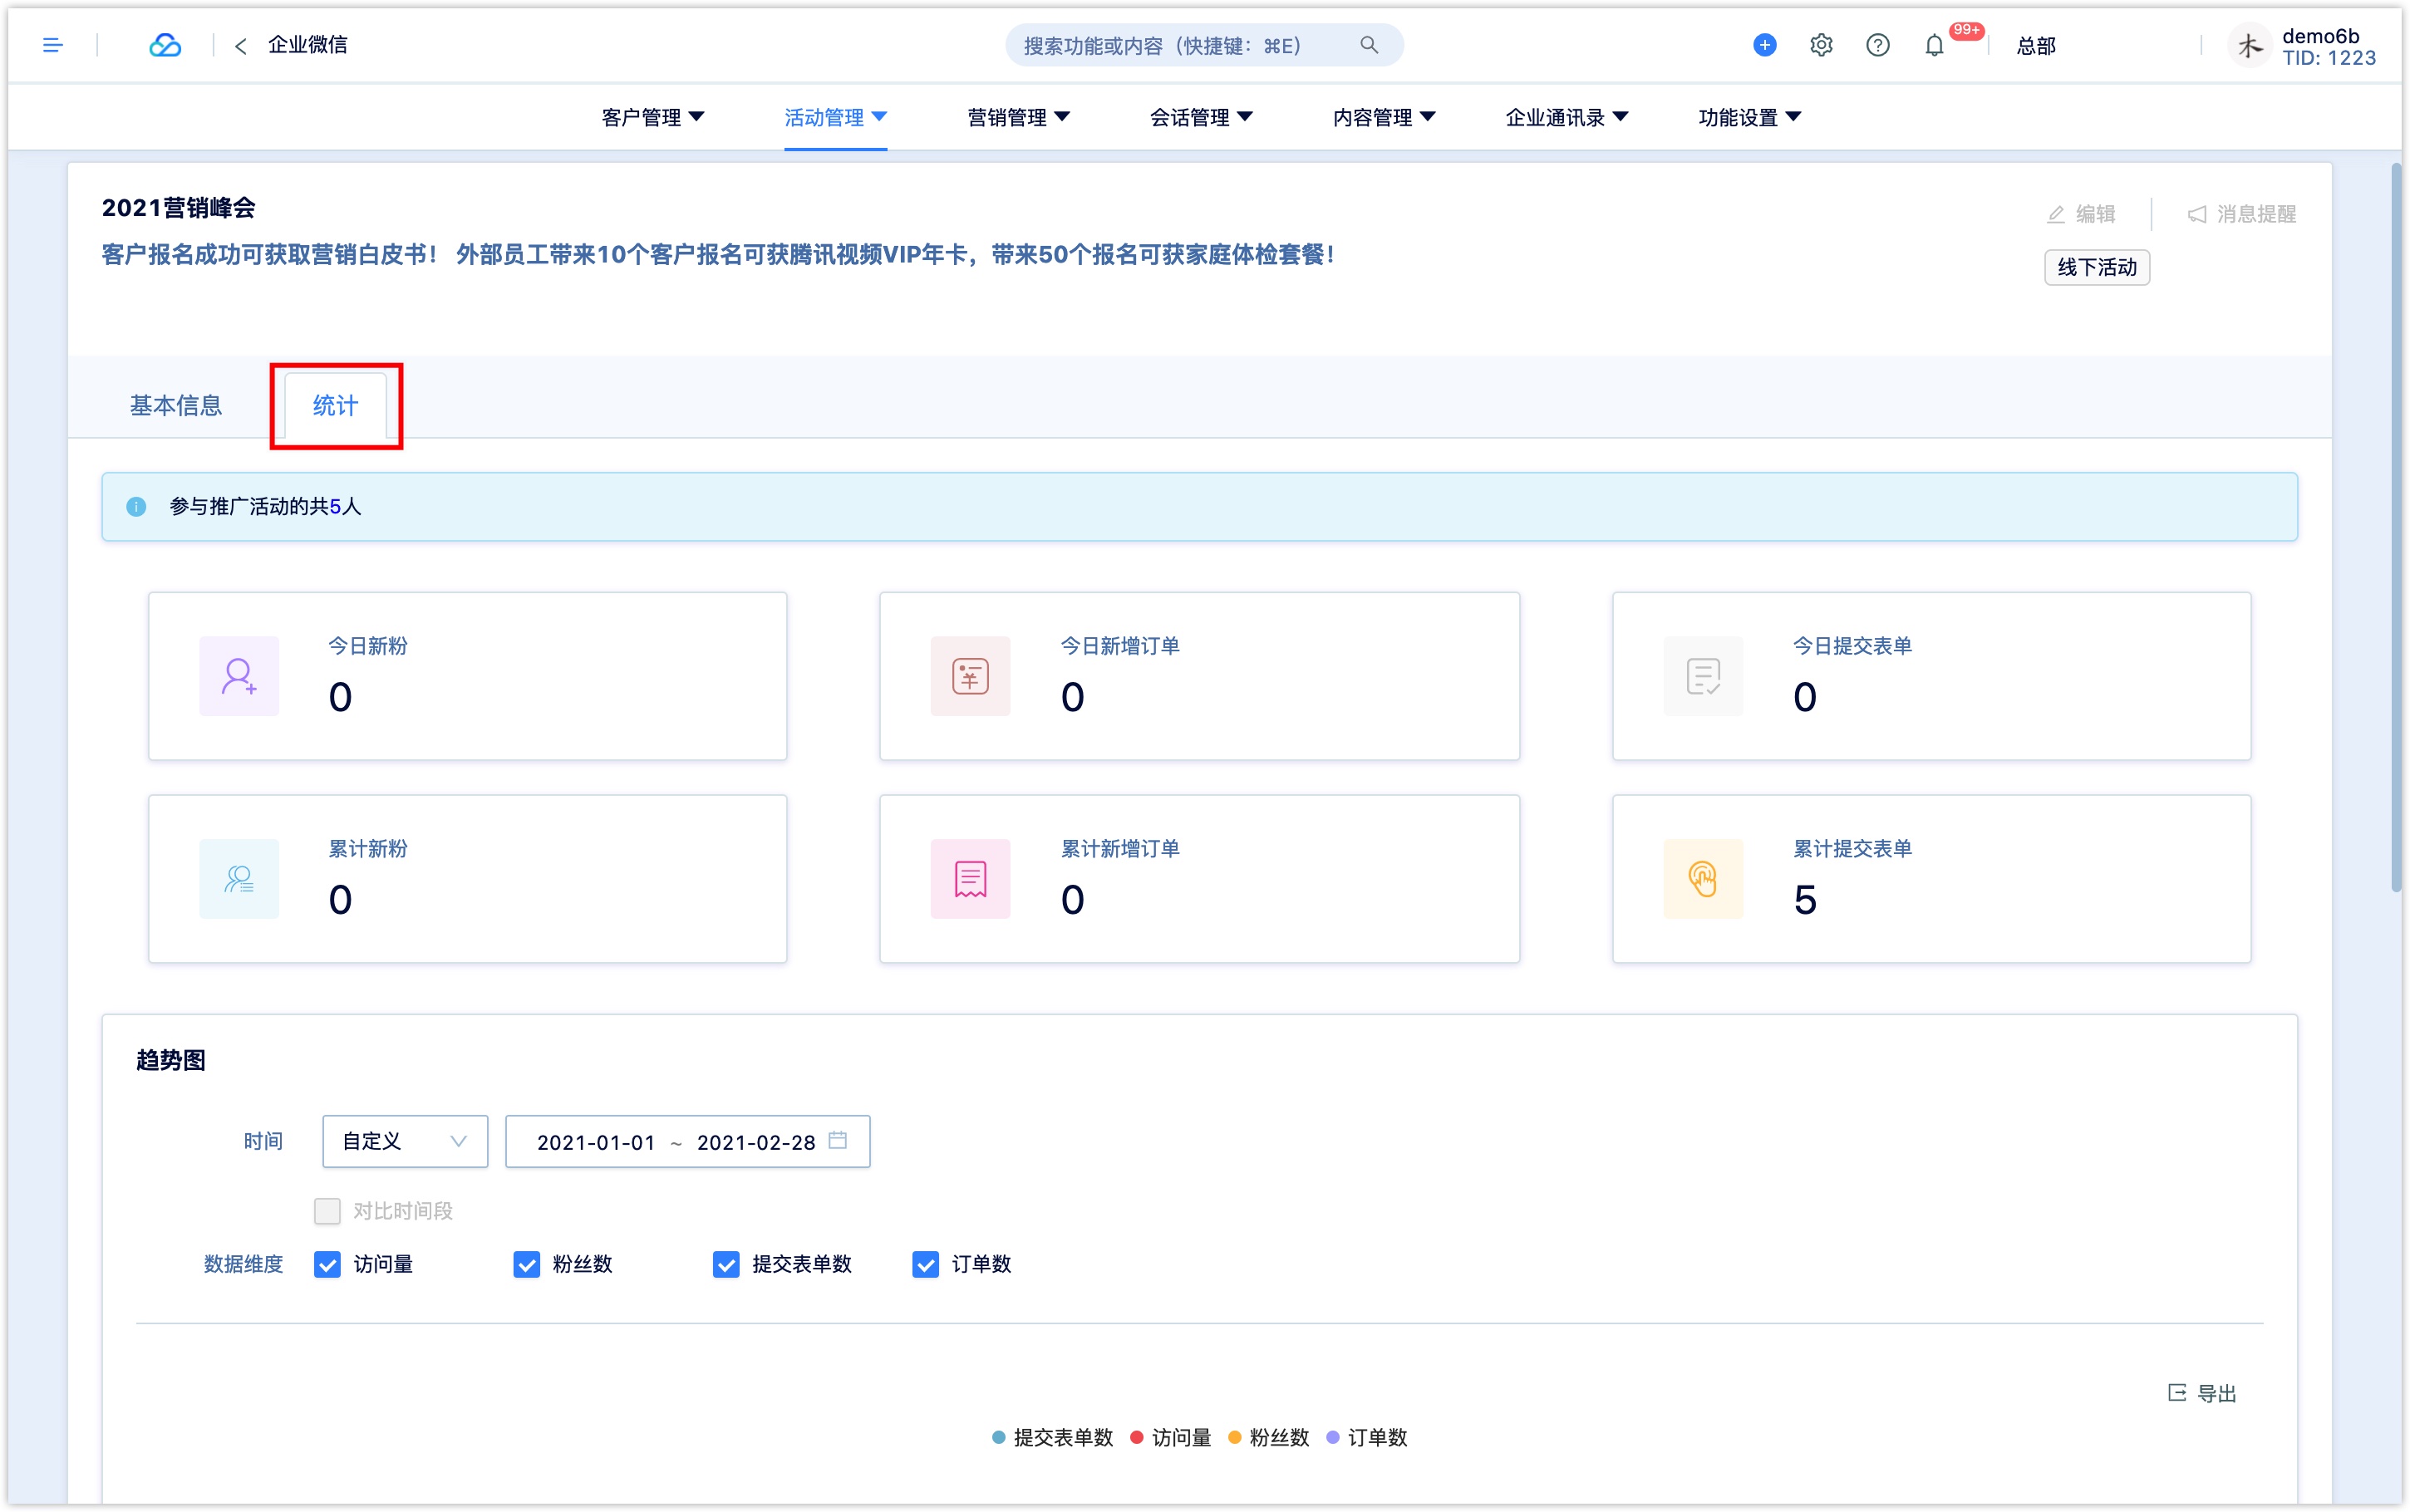Open the 自定义 time range dropdown
2410x1512 pixels.
pos(405,1141)
